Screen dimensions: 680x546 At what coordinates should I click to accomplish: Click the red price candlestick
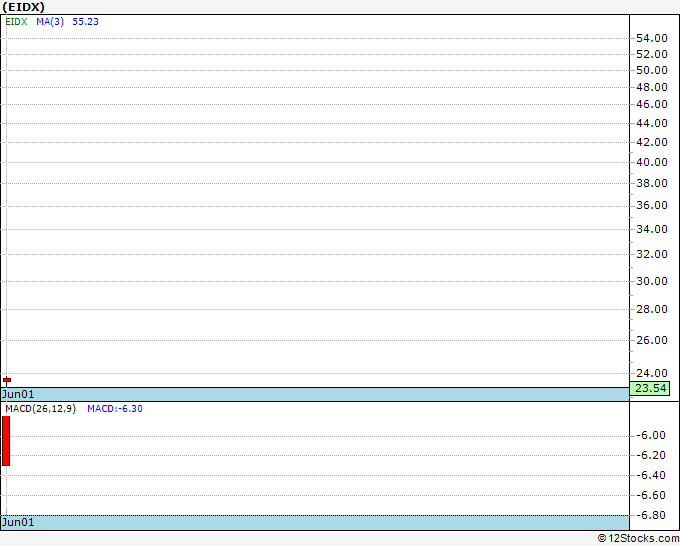[7, 381]
